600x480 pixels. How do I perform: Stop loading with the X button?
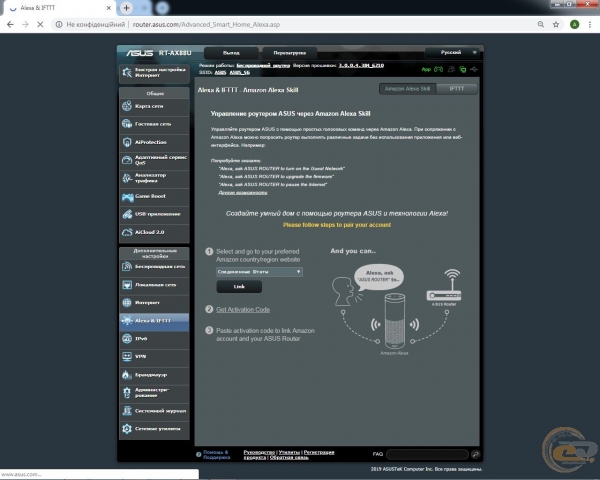point(40,24)
